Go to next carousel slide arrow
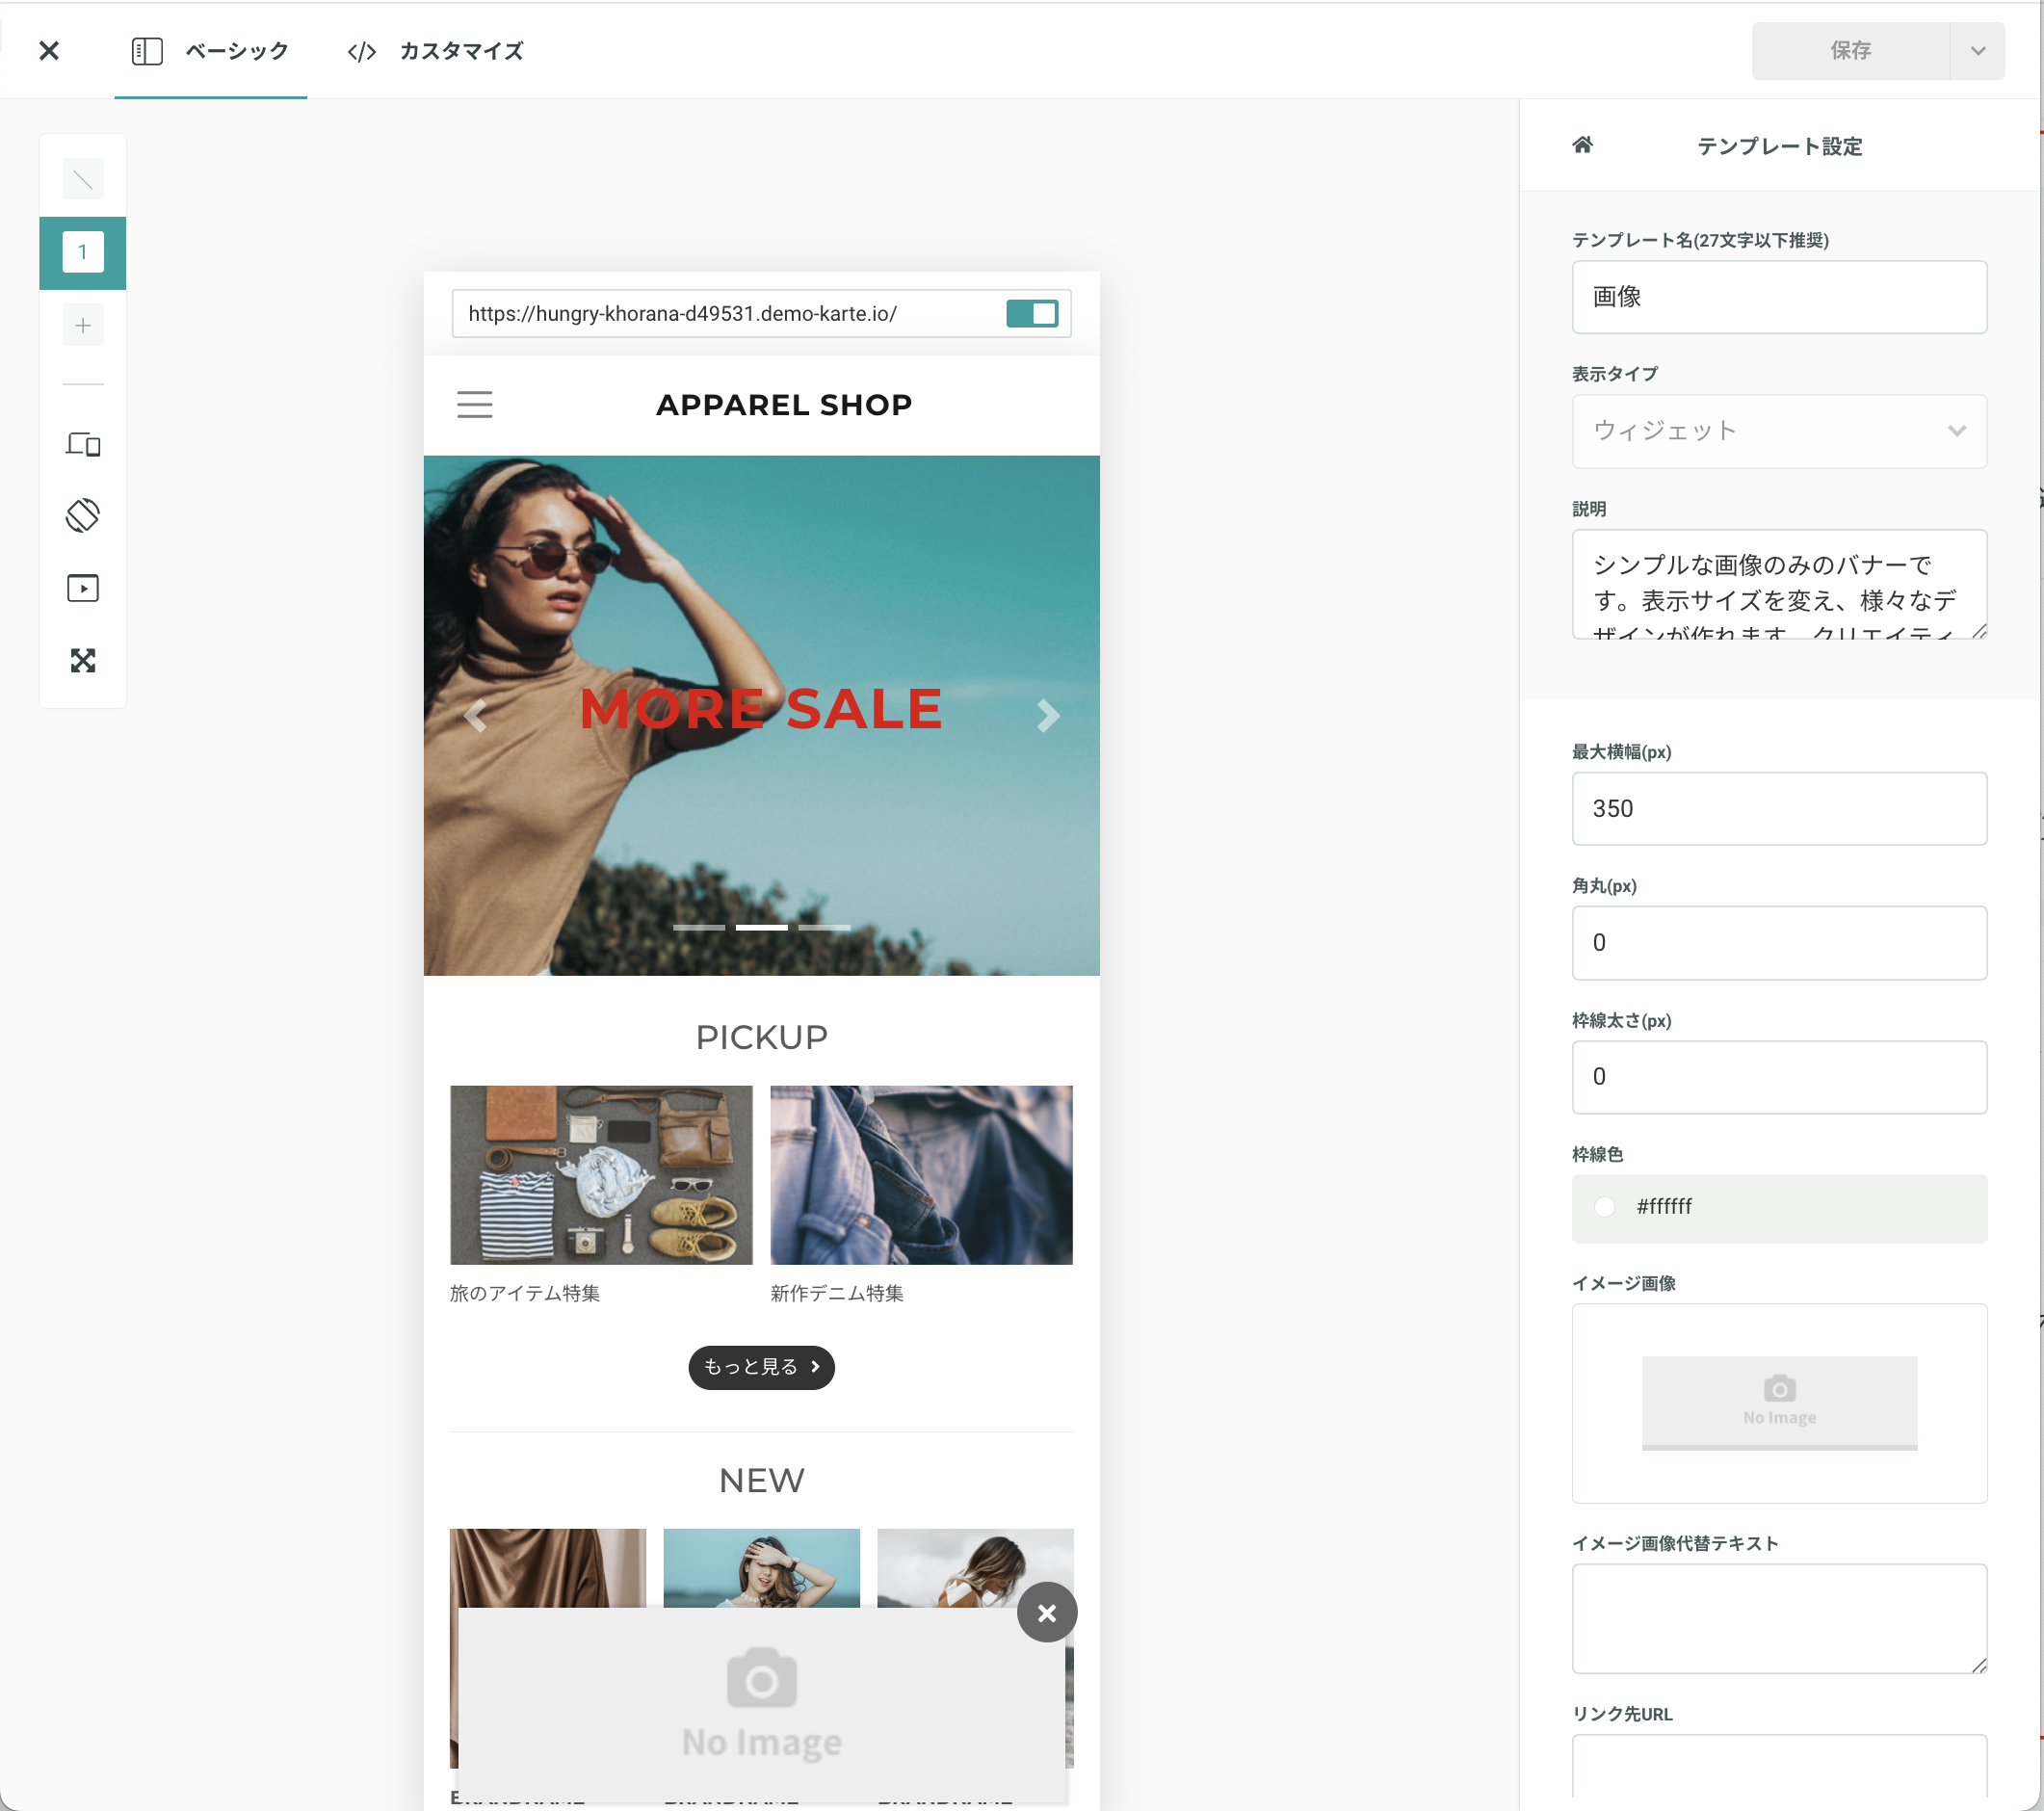 tap(1047, 716)
